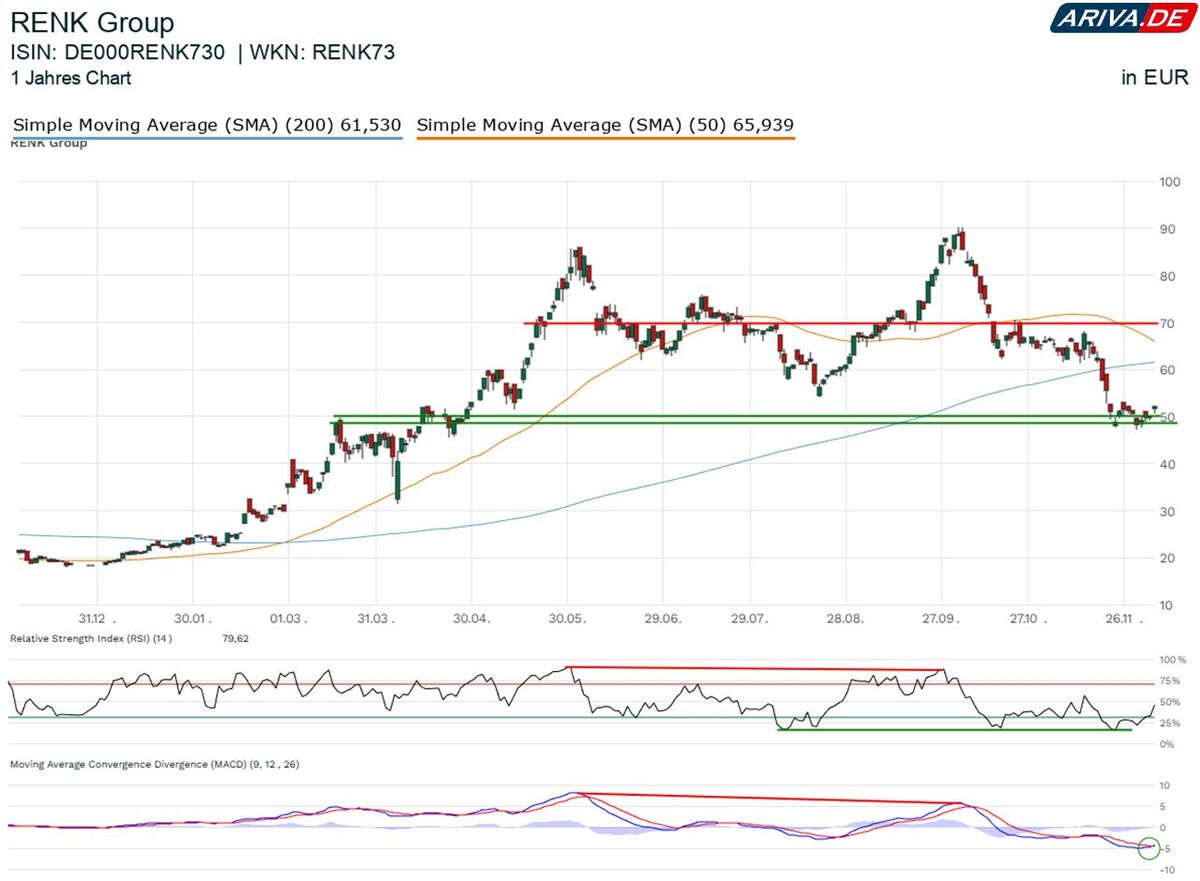Image resolution: width=1200 pixels, height=881 pixels.
Task: Click the 100 price axis label
Action: pyautogui.click(x=1168, y=182)
